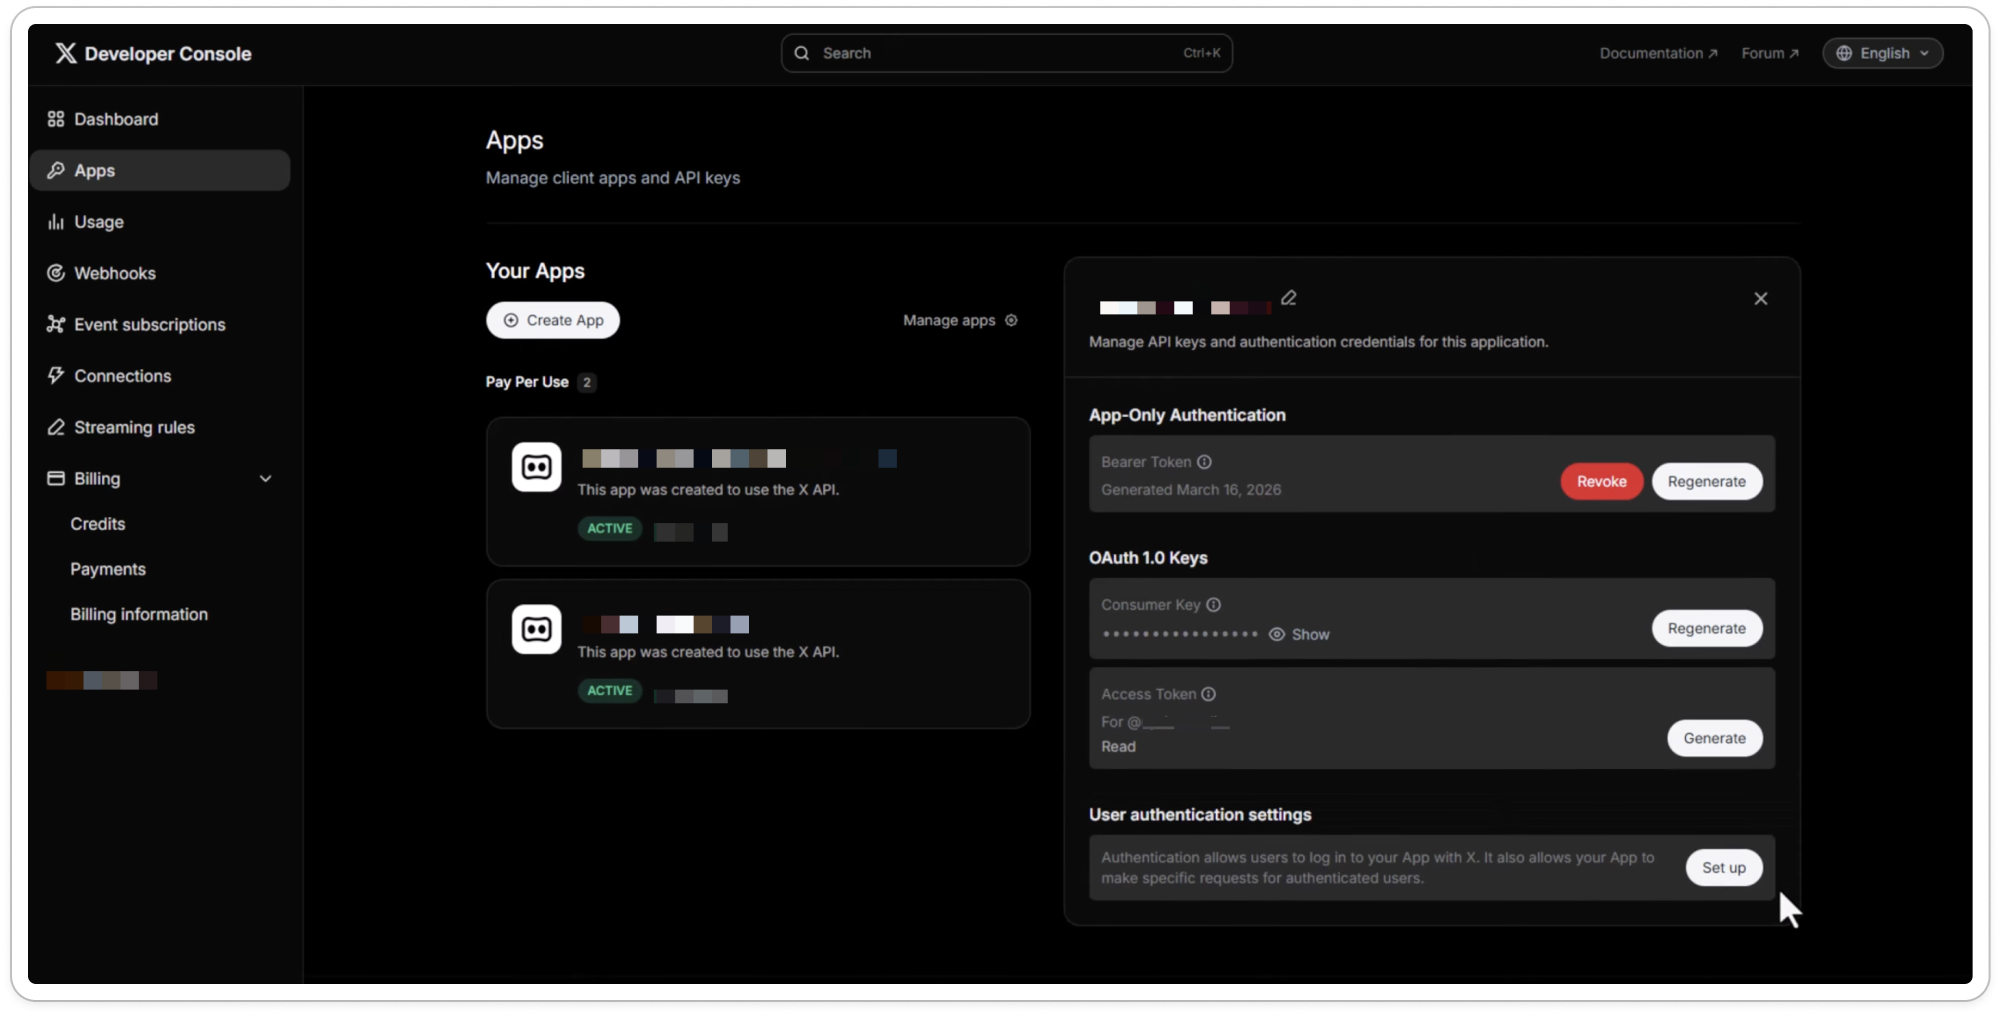Click "Manage client apps and API keys" text

coord(613,178)
